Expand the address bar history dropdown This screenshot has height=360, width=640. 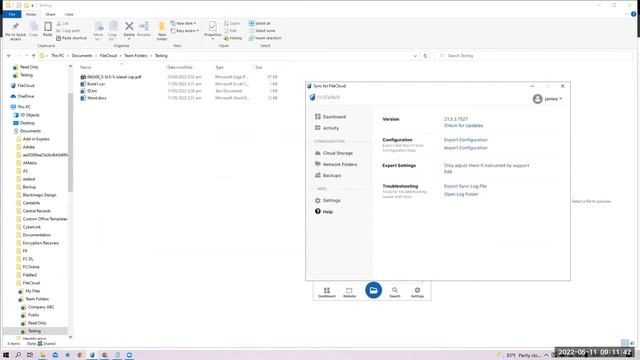point(415,56)
